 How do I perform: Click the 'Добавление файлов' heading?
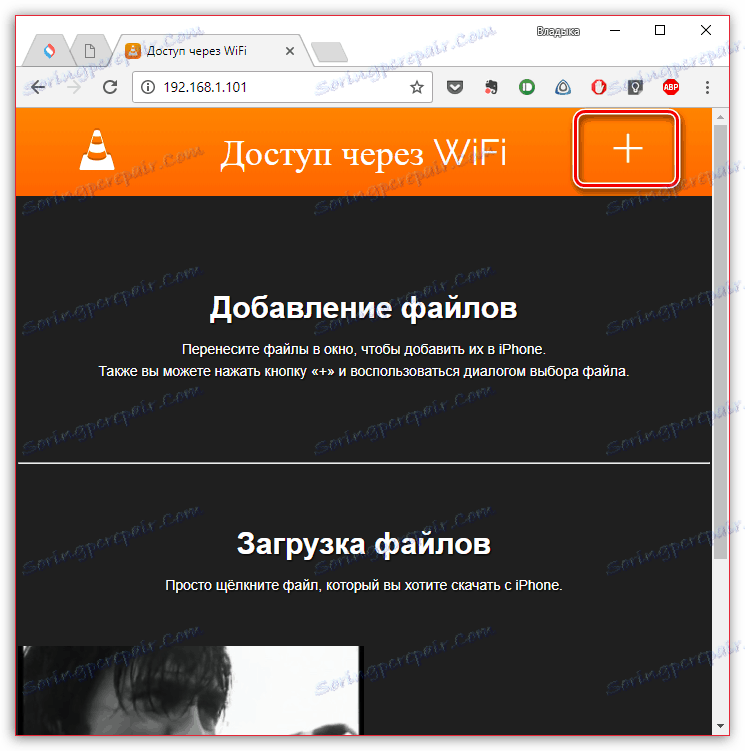click(363, 307)
